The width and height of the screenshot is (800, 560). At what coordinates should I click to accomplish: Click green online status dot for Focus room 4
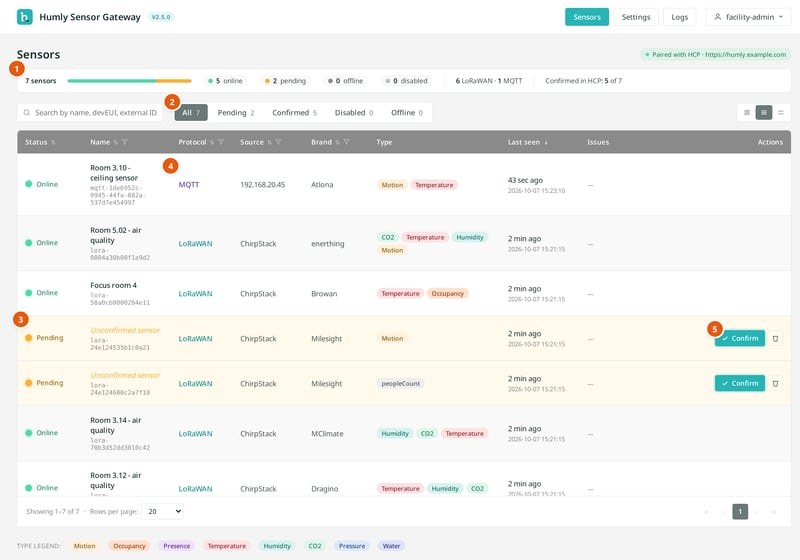(29, 293)
